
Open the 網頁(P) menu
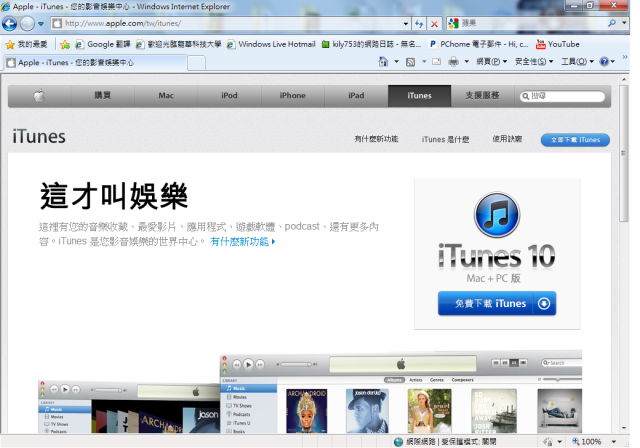click(491, 62)
